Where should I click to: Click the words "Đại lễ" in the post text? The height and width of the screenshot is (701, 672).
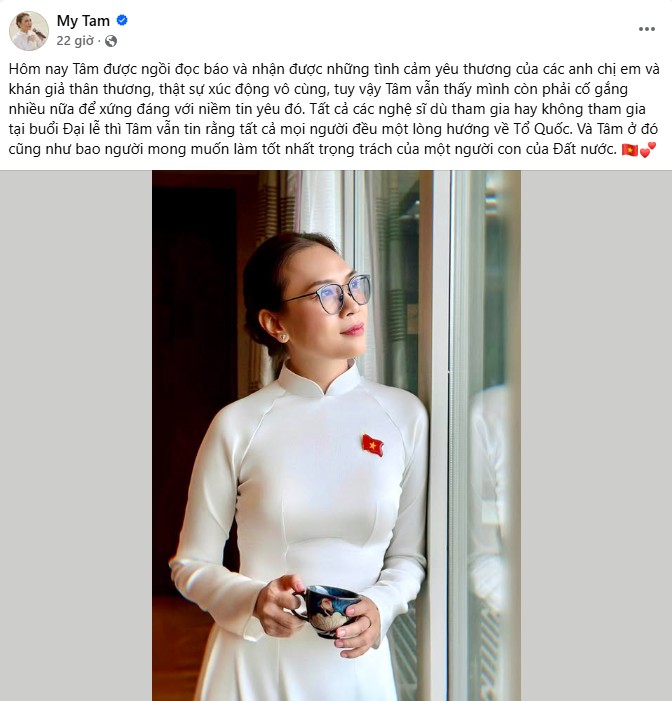pyautogui.click(x=81, y=129)
